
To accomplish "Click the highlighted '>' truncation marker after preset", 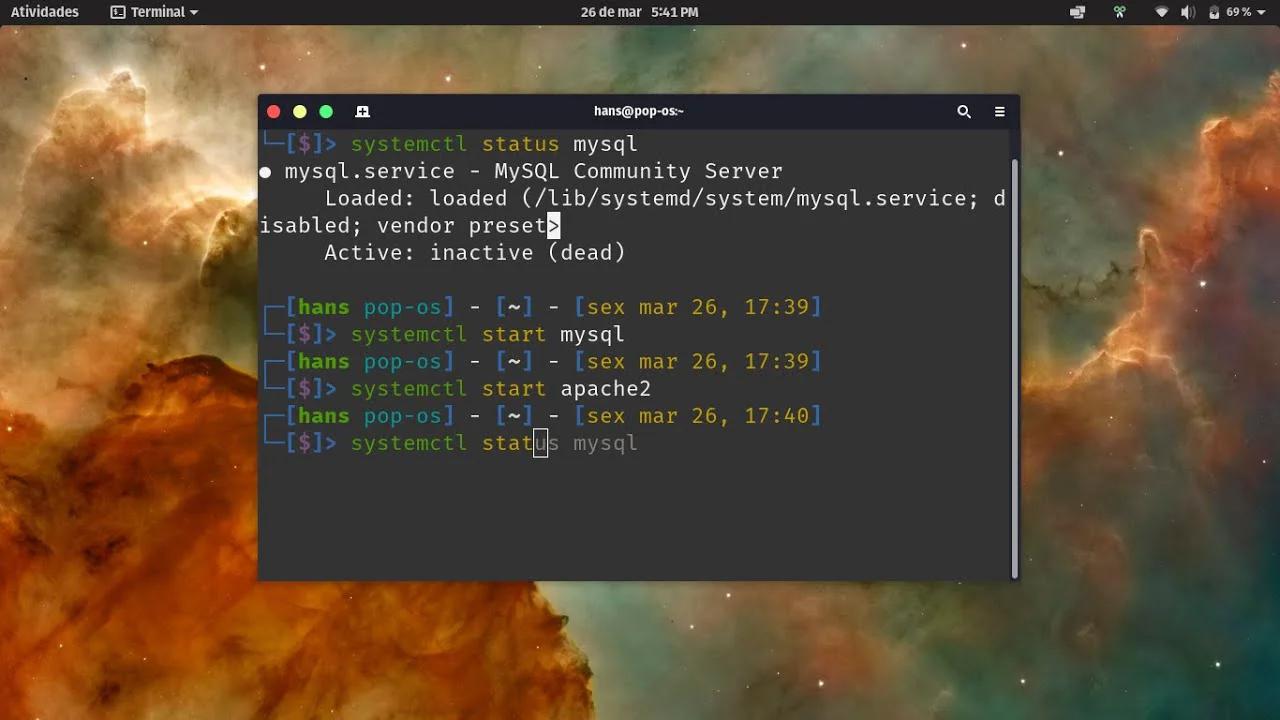I will pos(554,226).
